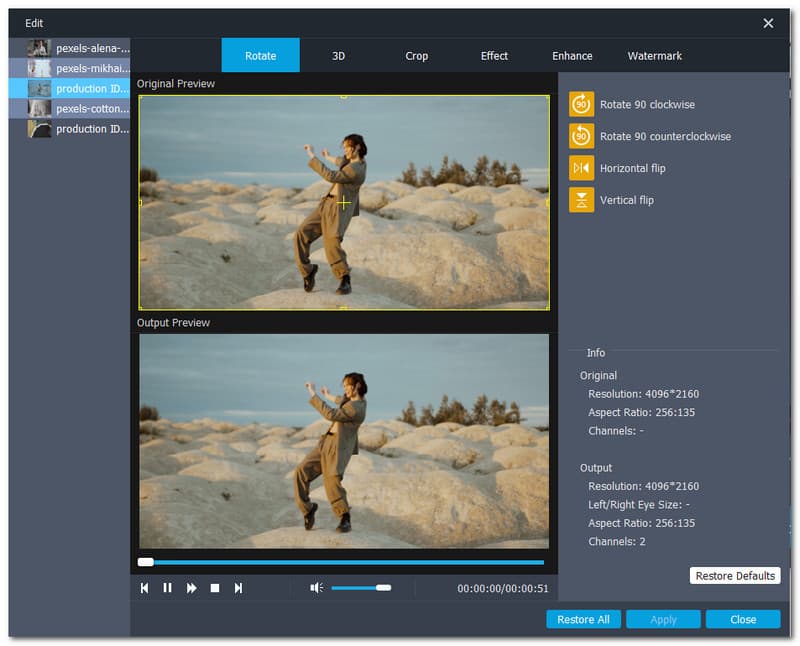The width and height of the screenshot is (800, 646).
Task: Stop the video playback
Action: pos(215,588)
